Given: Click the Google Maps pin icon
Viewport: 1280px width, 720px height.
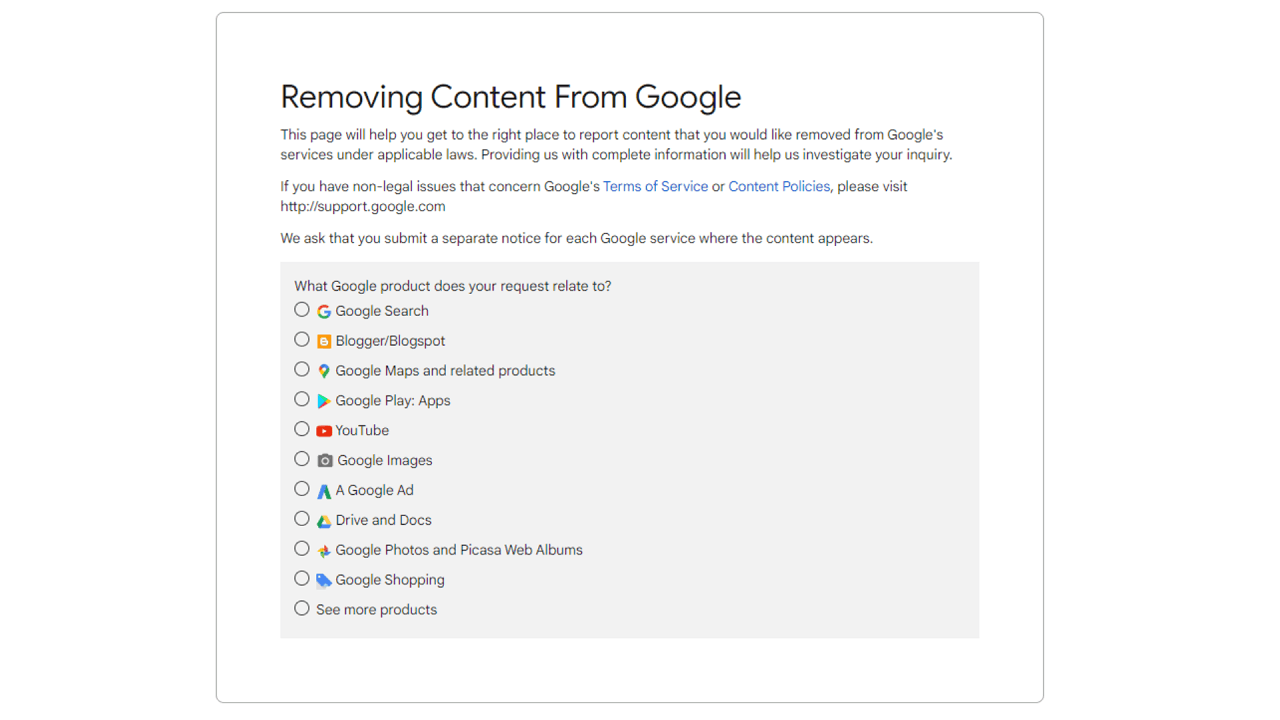Looking at the screenshot, I should pos(323,370).
